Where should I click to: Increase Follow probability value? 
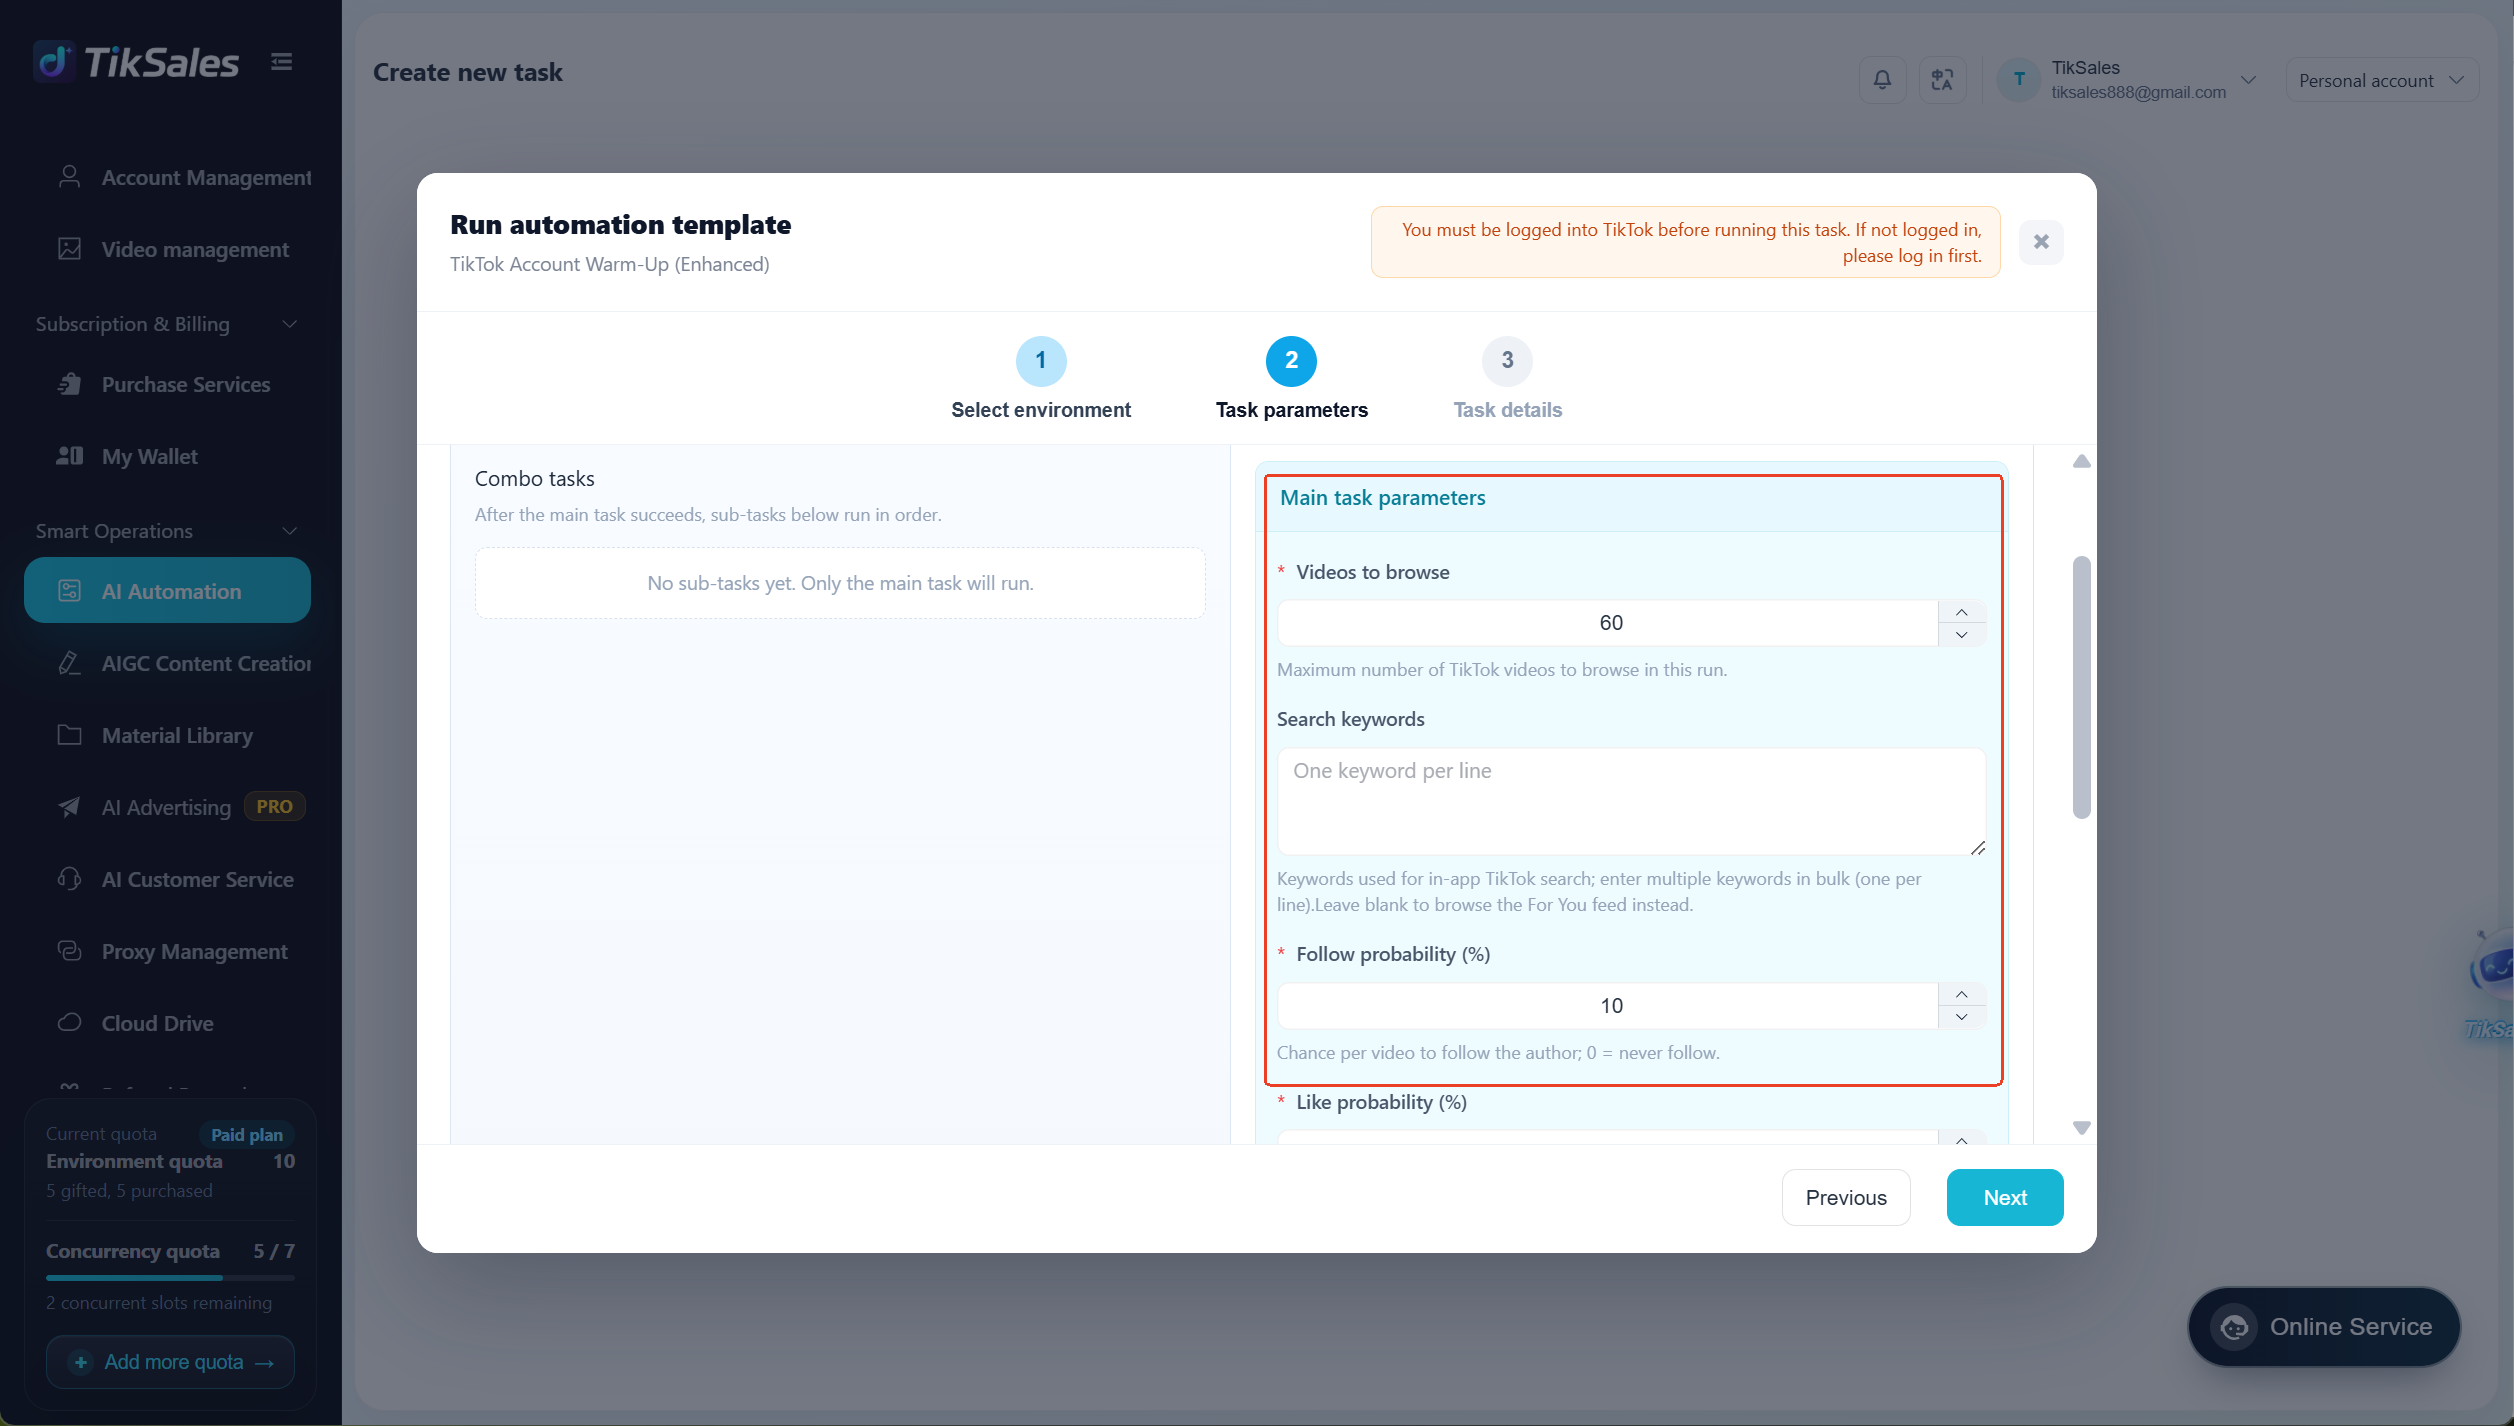[1962, 994]
